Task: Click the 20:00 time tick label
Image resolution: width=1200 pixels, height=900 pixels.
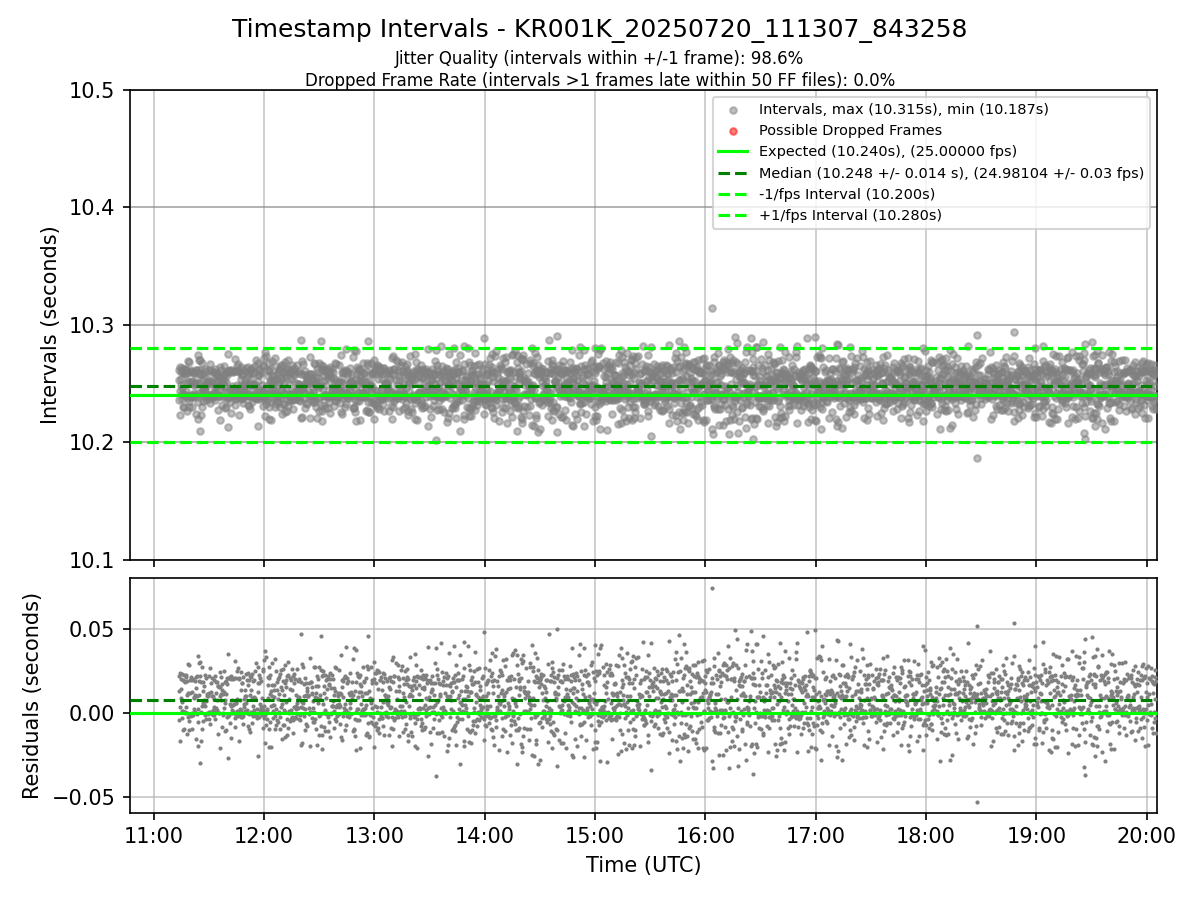Action: pyautogui.click(x=1146, y=835)
